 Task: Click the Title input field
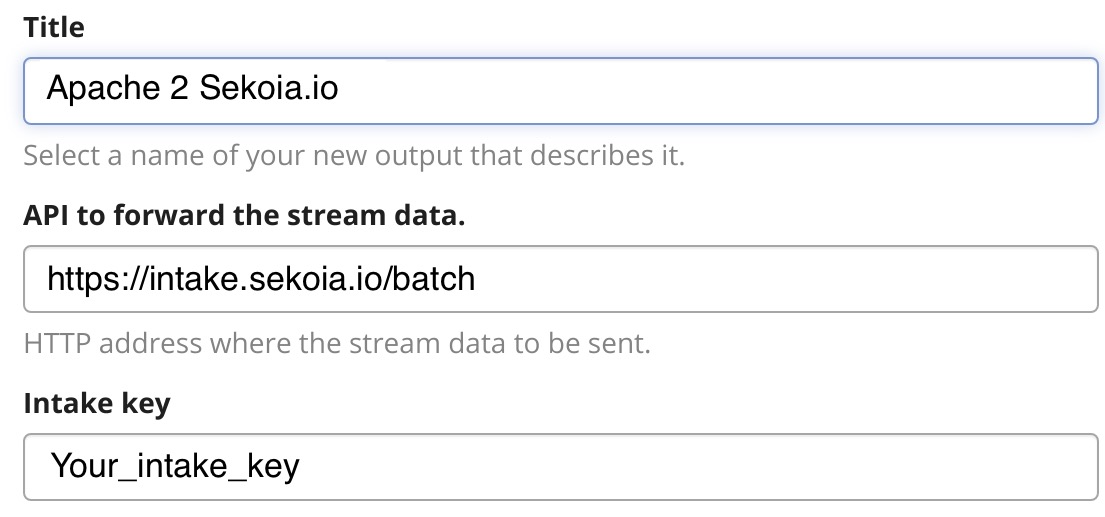pyautogui.click(x=560, y=91)
